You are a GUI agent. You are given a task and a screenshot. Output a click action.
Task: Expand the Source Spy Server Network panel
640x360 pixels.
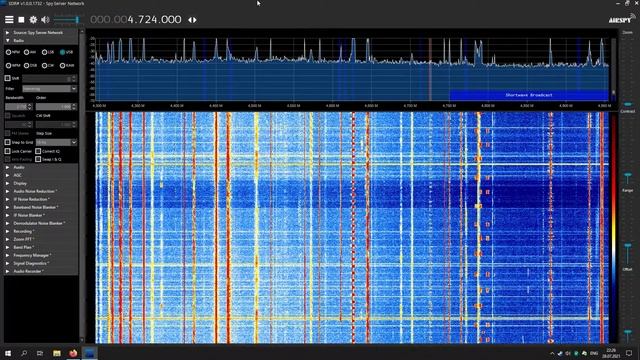pyautogui.click(x=41, y=32)
